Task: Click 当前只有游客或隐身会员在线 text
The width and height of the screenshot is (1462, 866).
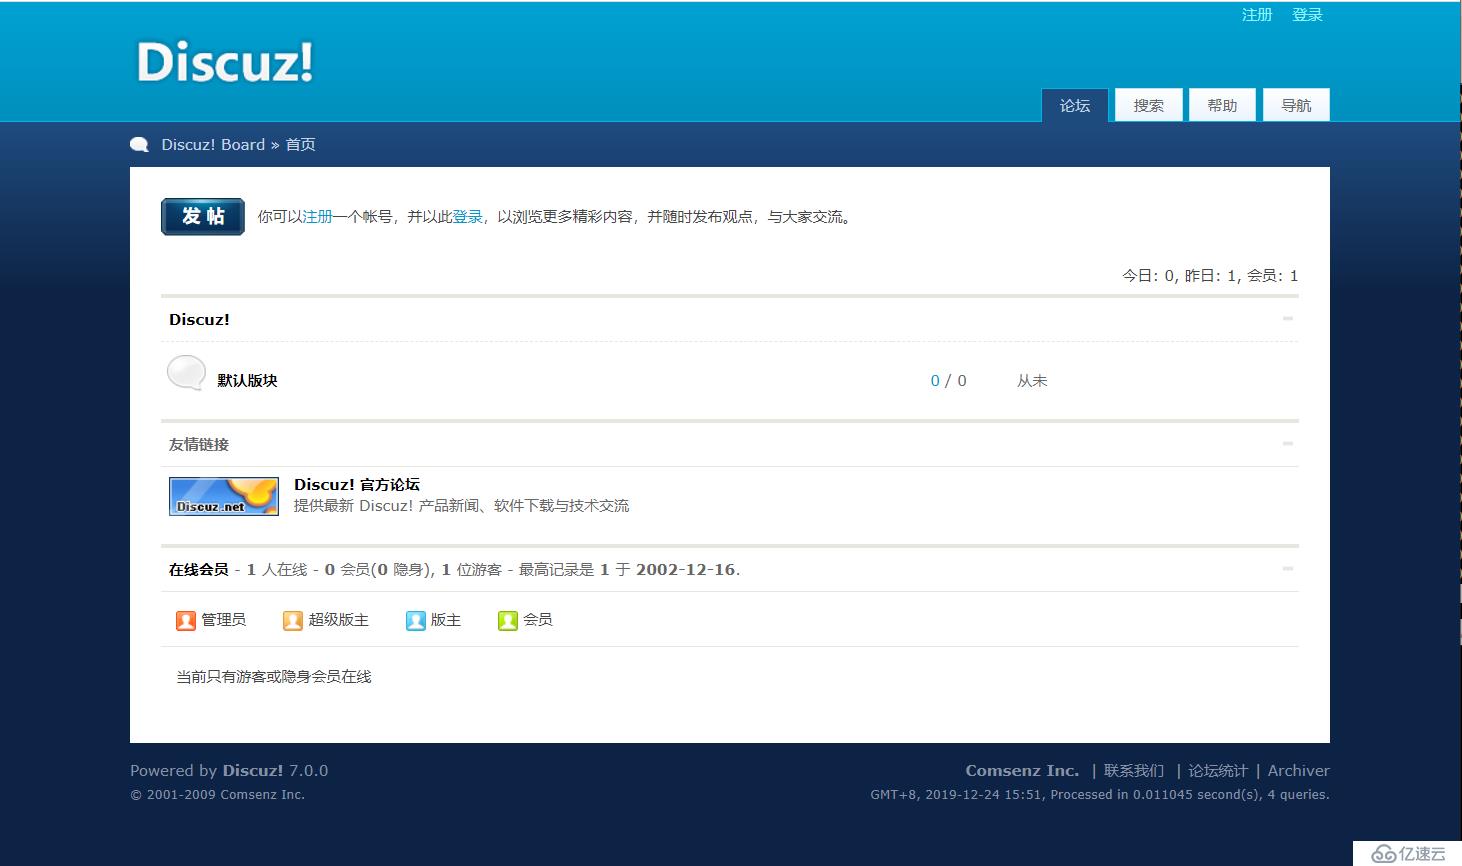Action: [274, 677]
